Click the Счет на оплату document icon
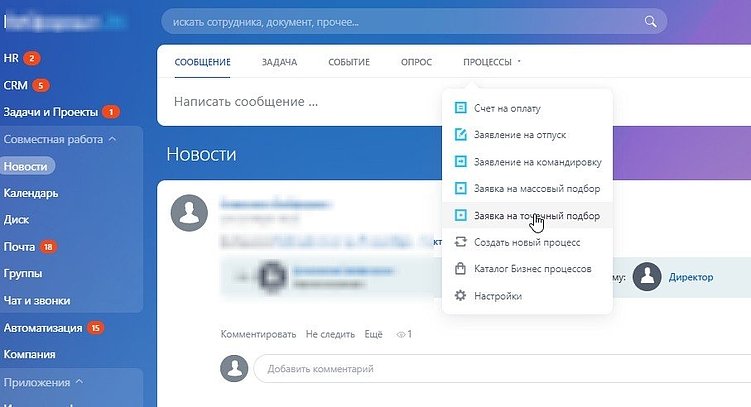The height and width of the screenshot is (407, 751). (460, 108)
